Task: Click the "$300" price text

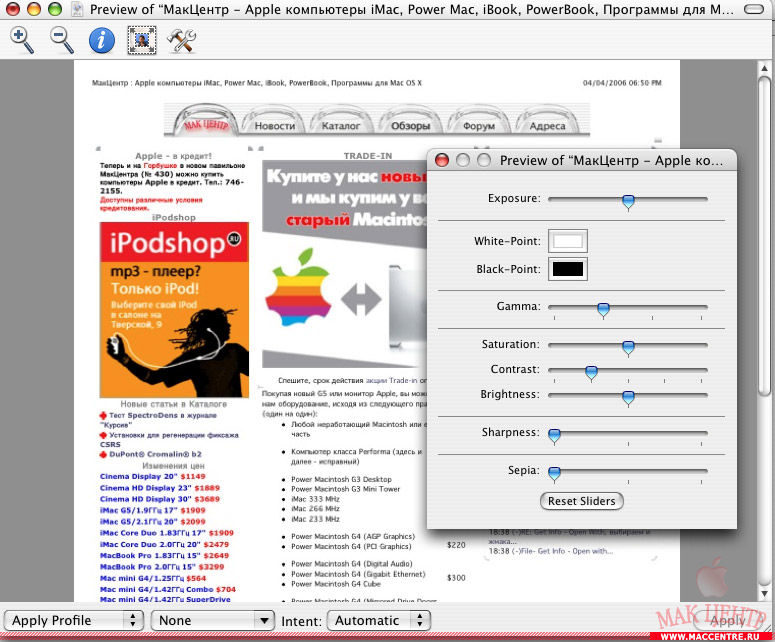Action: click(456, 577)
